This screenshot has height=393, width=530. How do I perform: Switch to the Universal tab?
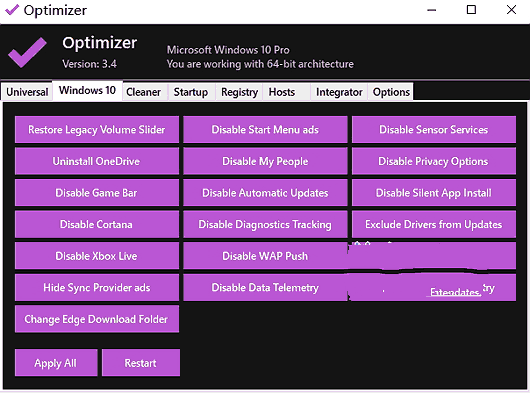click(x=27, y=92)
